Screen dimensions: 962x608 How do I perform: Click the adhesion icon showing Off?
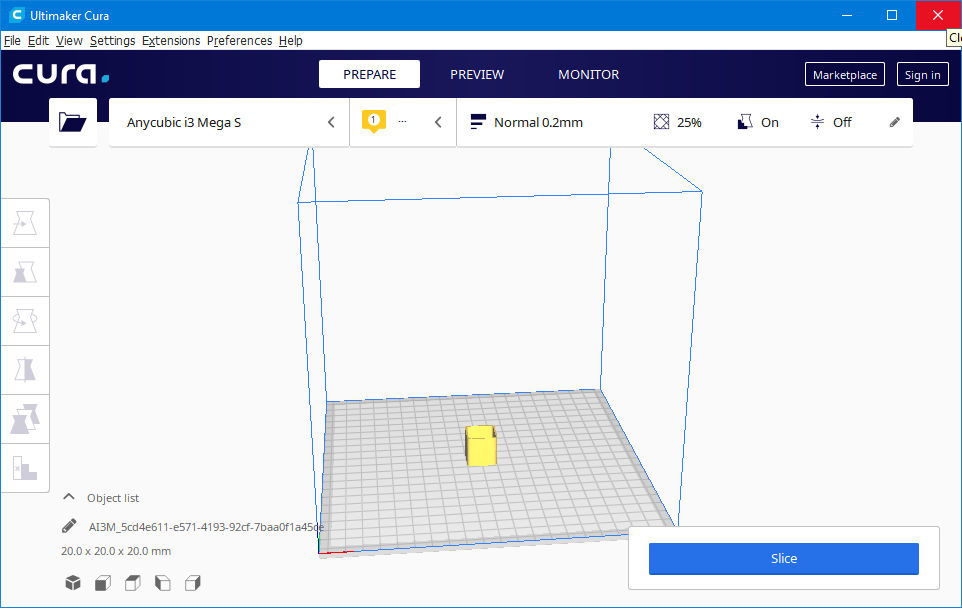[817, 122]
